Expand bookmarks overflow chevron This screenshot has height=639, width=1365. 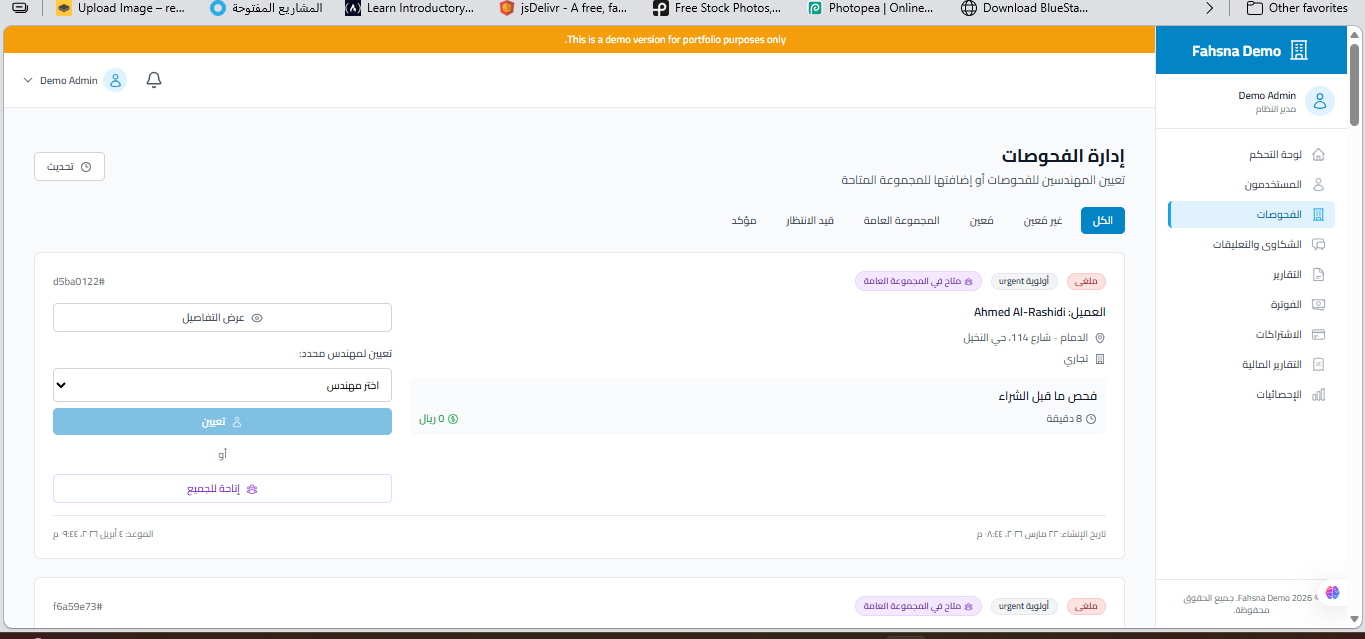pyautogui.click(x=1210, y=8)
